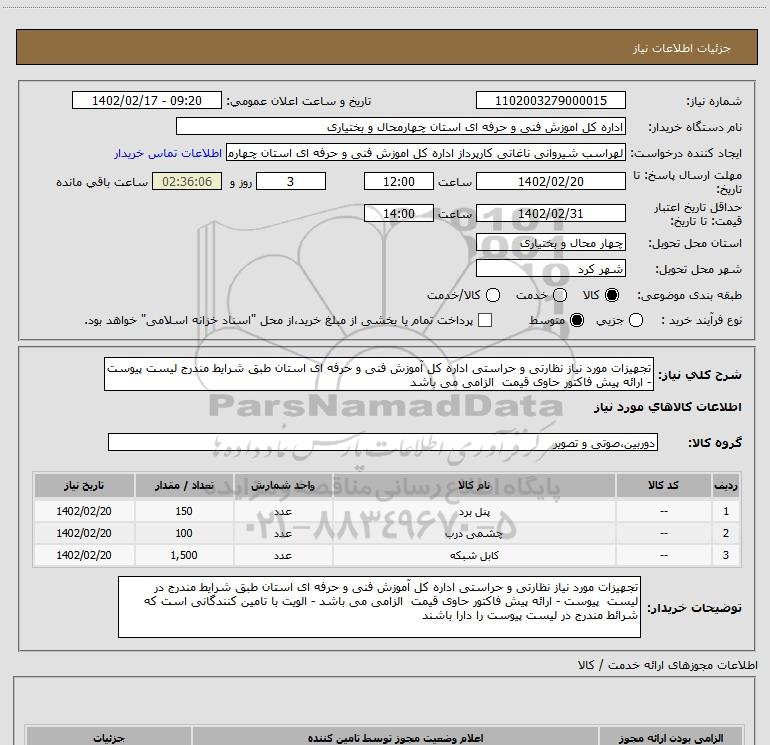Click quantity 100 in the چشمی درب row
This screenshot has height=745, width=770.
(x=184, y=534)
